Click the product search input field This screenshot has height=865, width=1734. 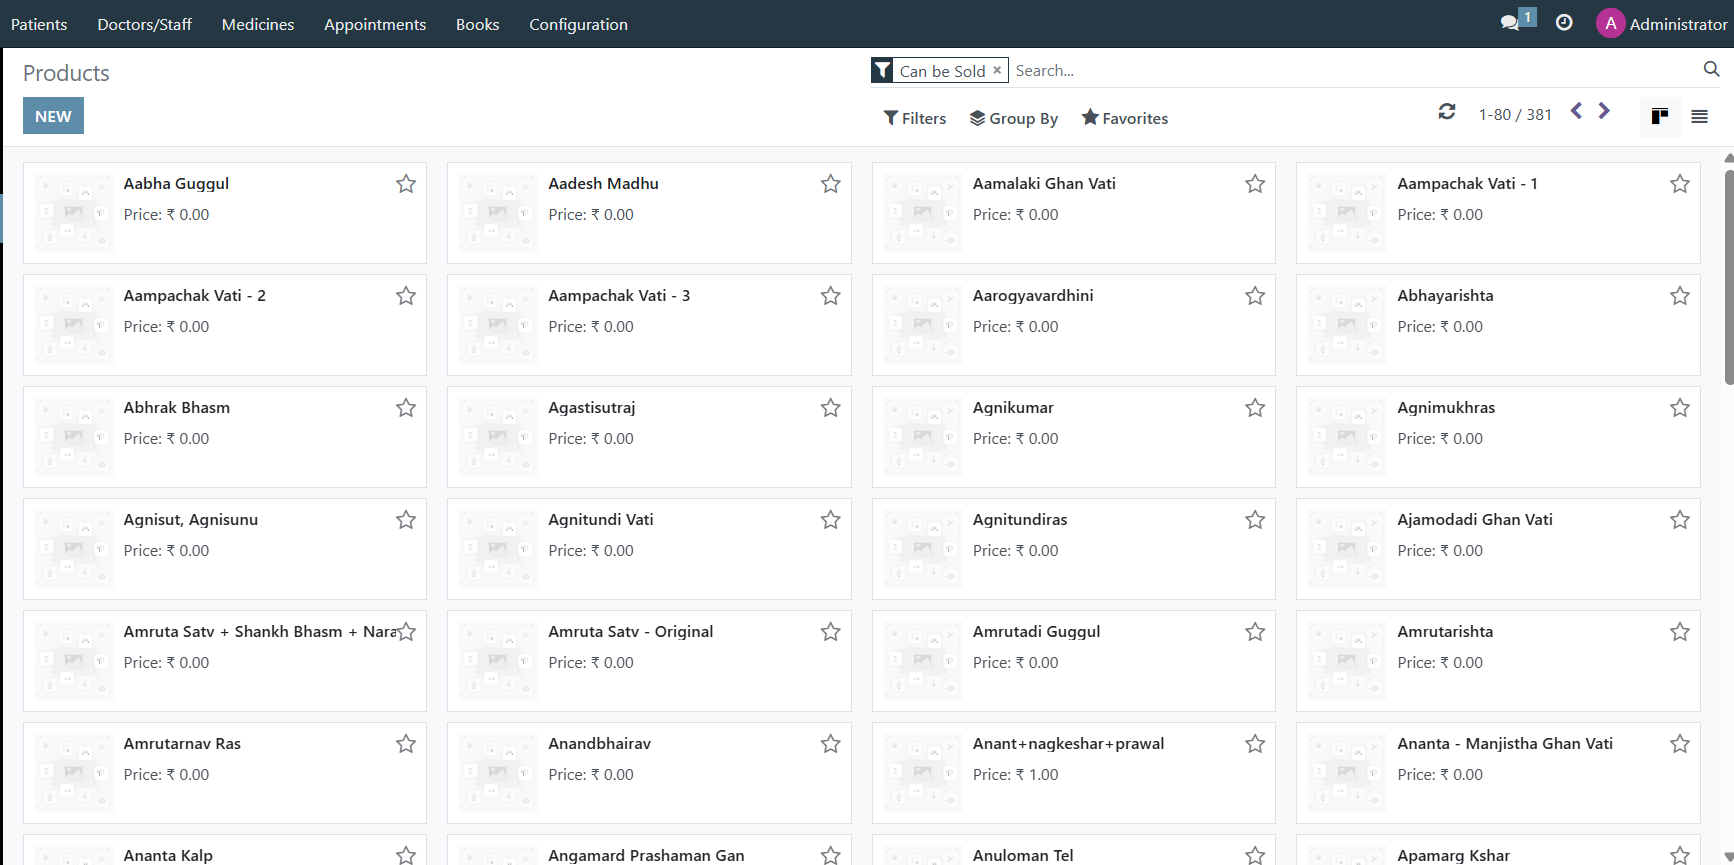[x=1350, y=71]
